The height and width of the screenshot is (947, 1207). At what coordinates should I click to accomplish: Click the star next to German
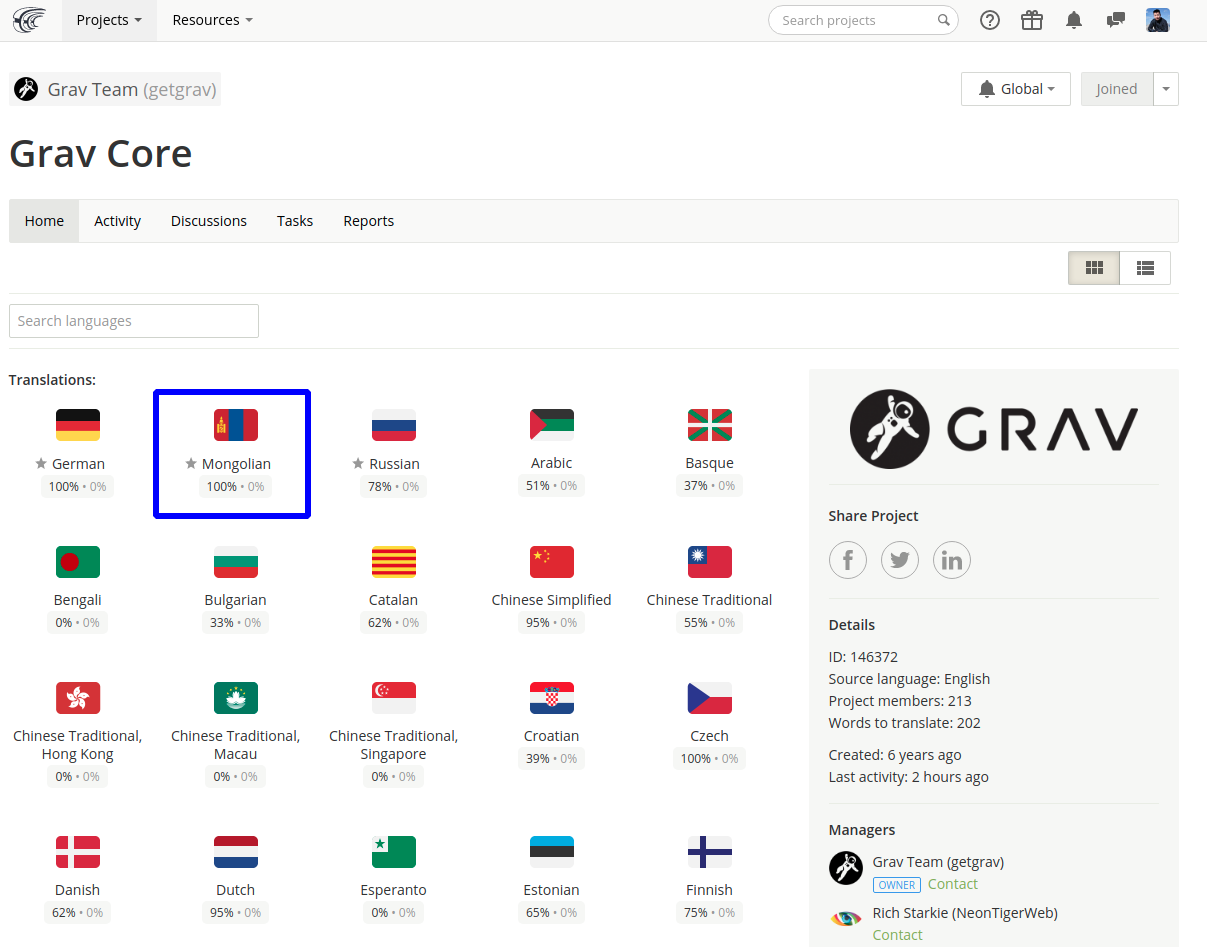pyautogui.click(x=41, y=464)
